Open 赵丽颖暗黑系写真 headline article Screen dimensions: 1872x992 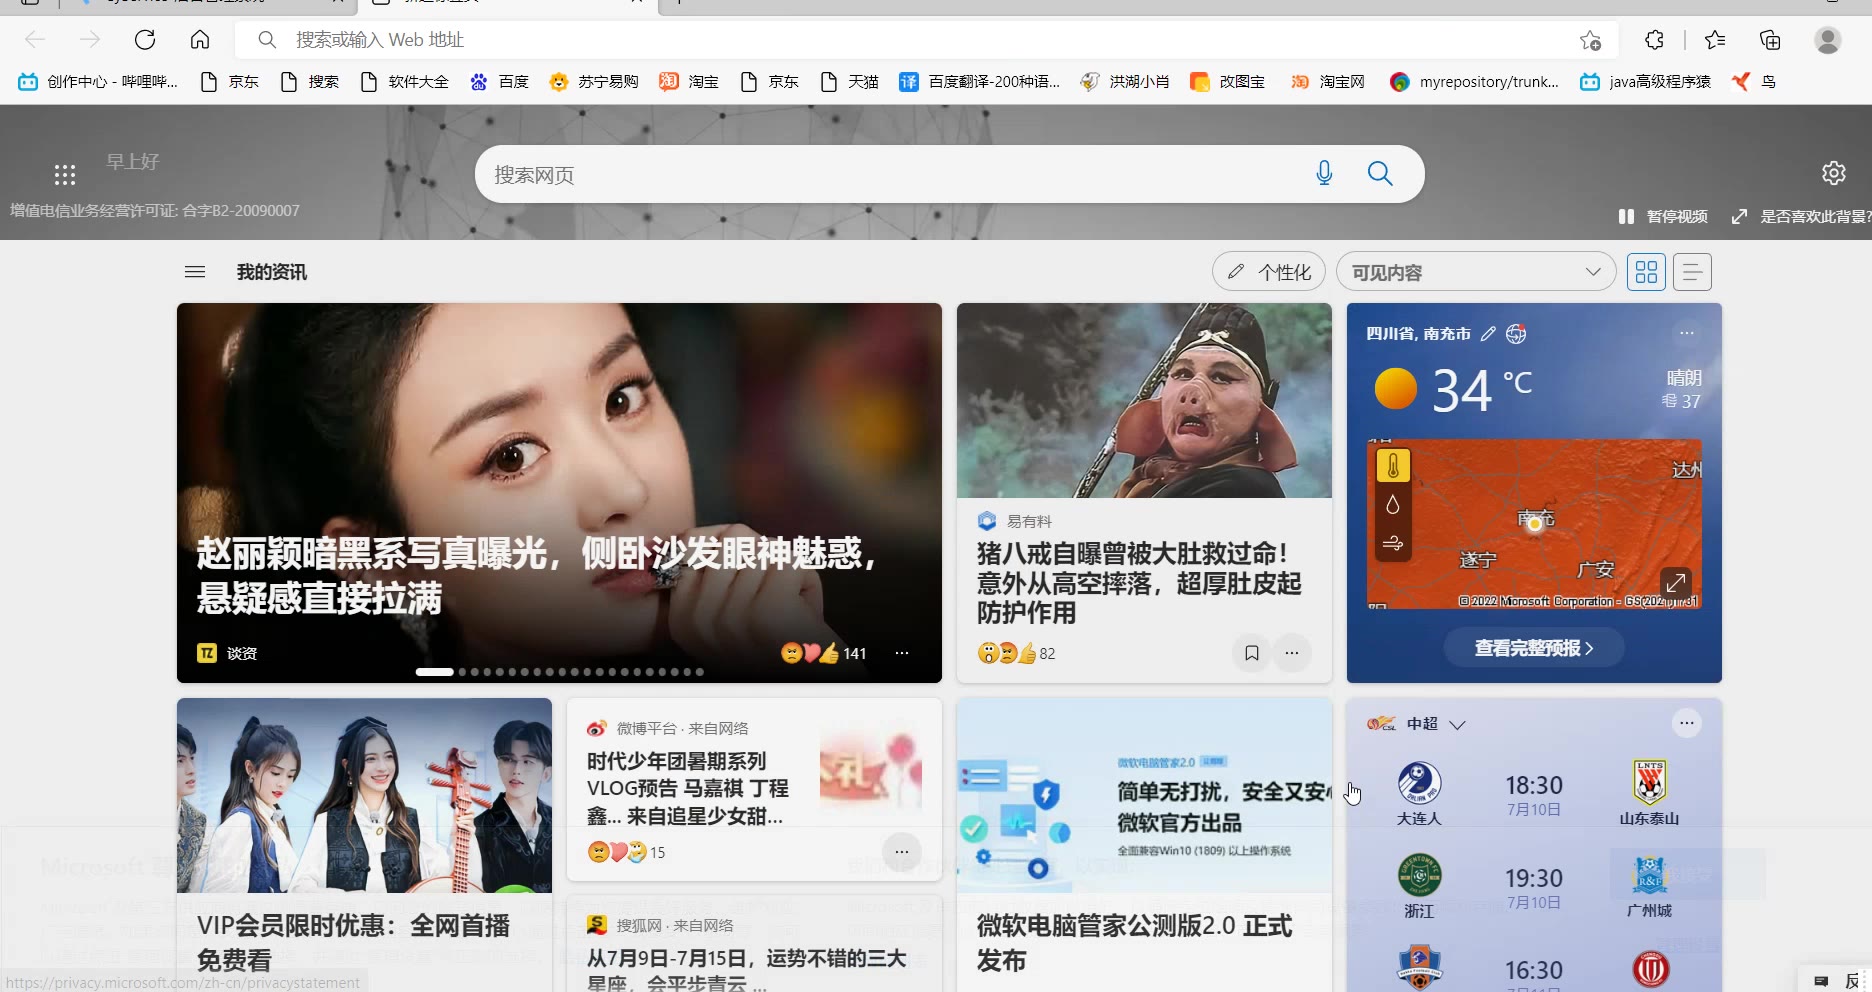(x=536, y=575)
